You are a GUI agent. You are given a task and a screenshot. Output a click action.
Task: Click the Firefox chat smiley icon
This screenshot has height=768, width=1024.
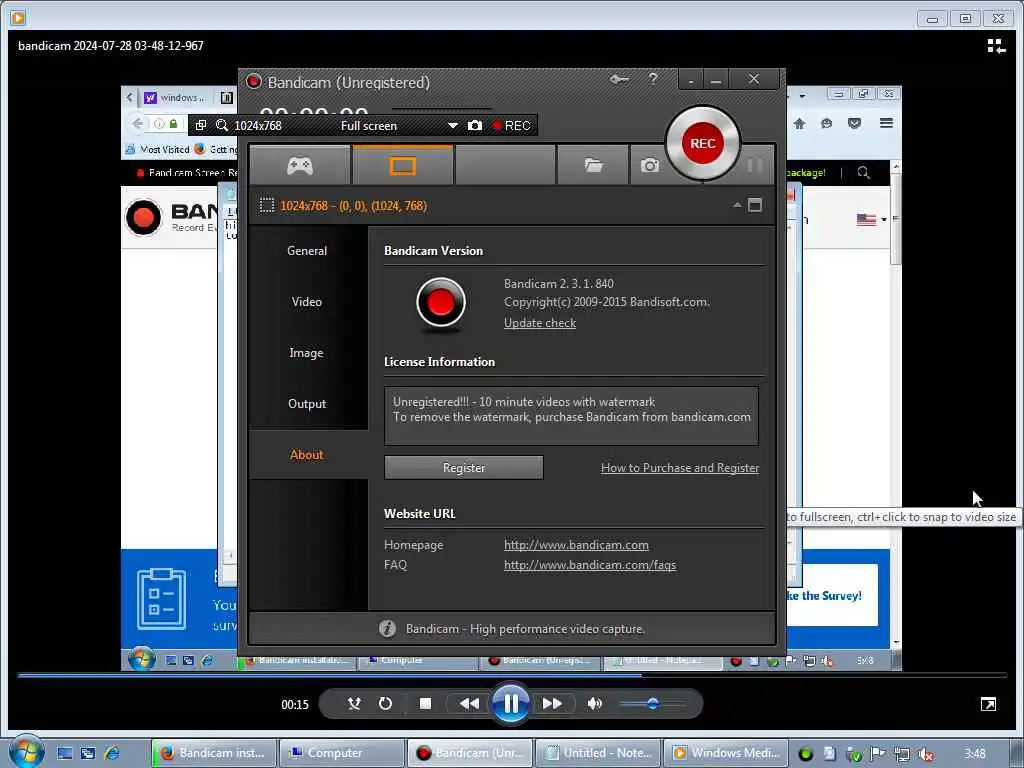827,123
